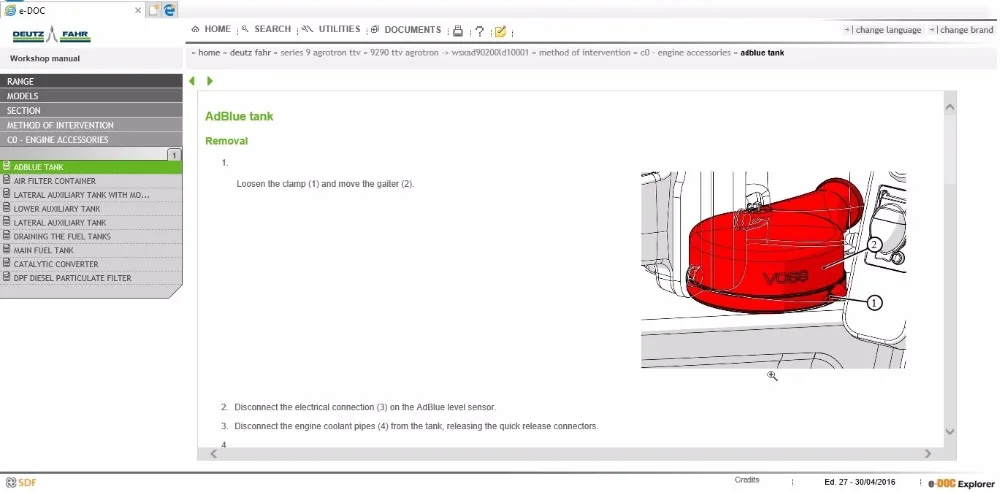Open the SEARCH menu
This screenshot has width=1000, height=492.
(x=267, y=29)
